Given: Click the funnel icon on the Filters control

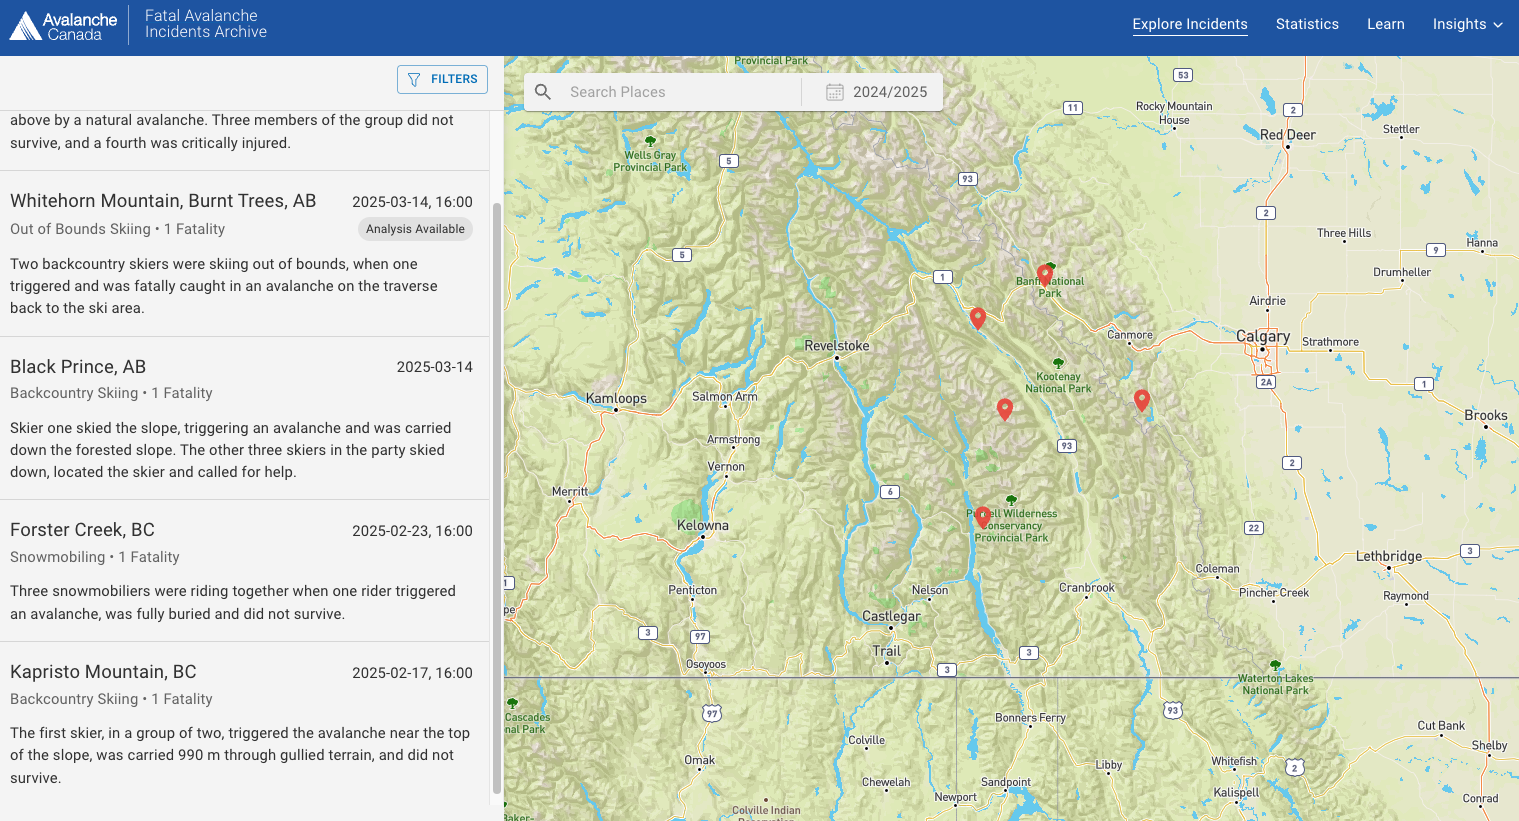Looking at the screenshot, I should 412,79.
